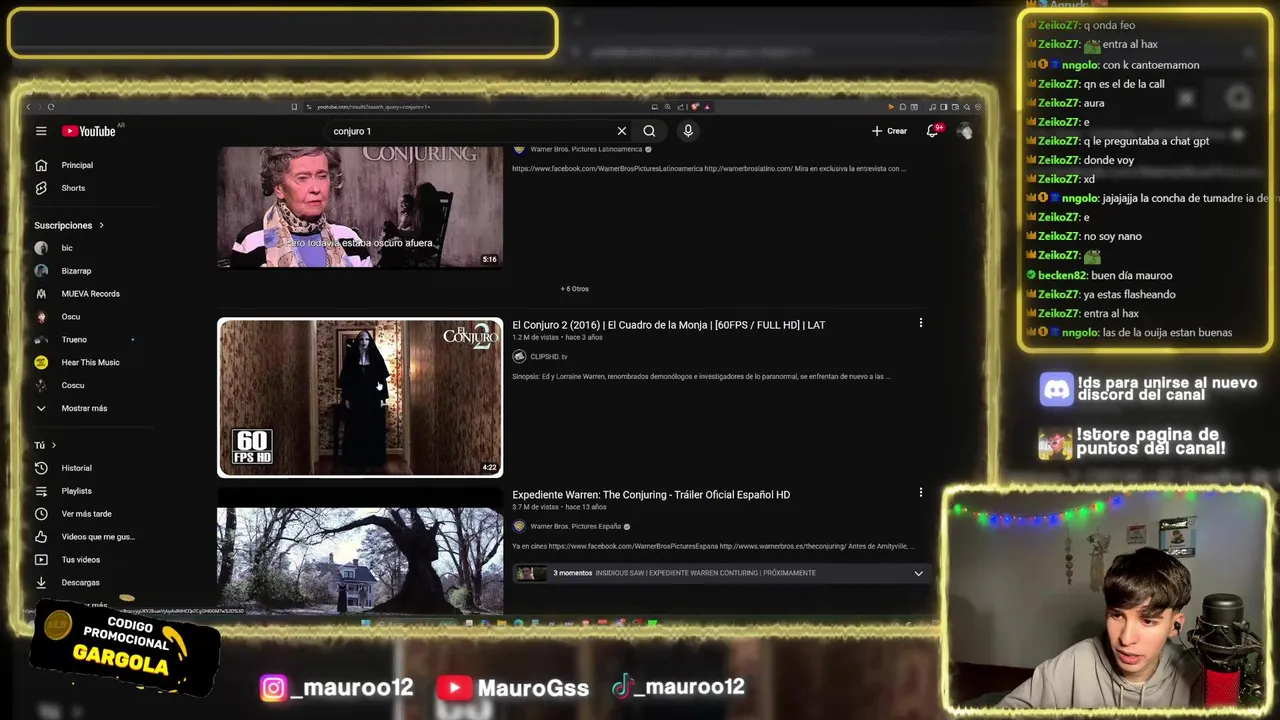Screen dimensions: 1280x720
Task: Expand the Suscripciones section header
Action: (69, 225)
